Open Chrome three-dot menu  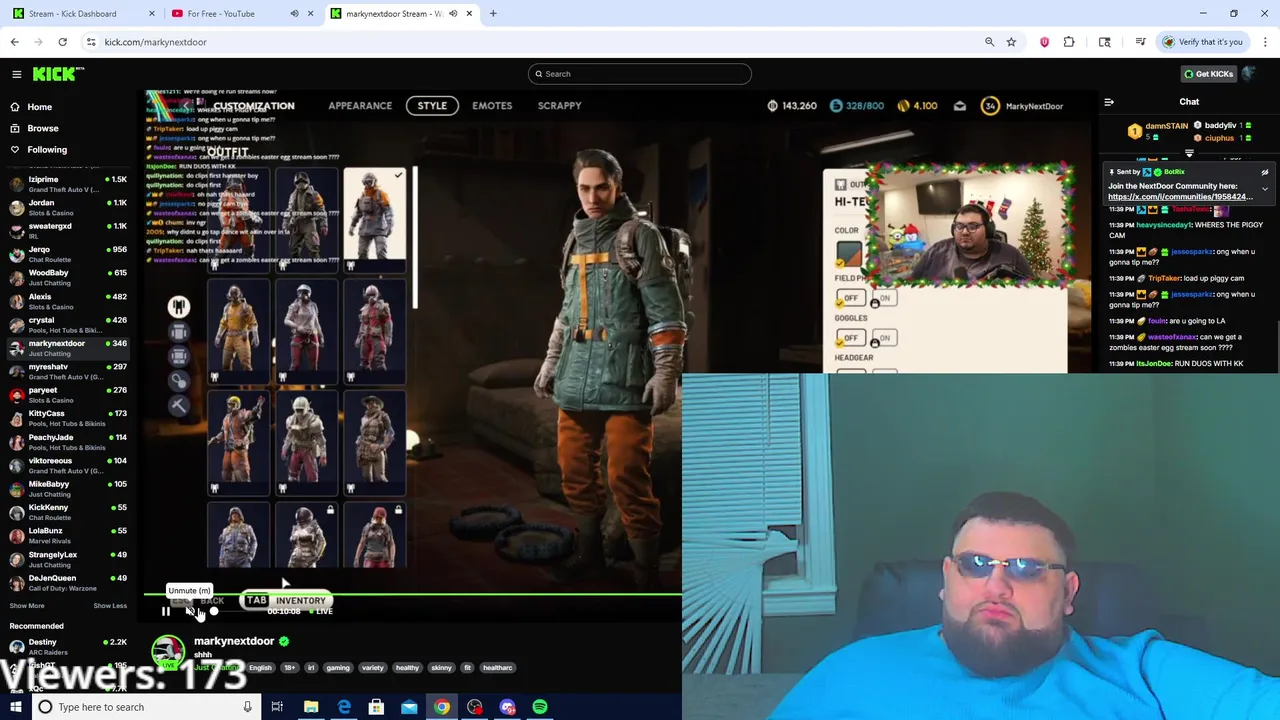pyautogui.click(x=1265, y=42)
